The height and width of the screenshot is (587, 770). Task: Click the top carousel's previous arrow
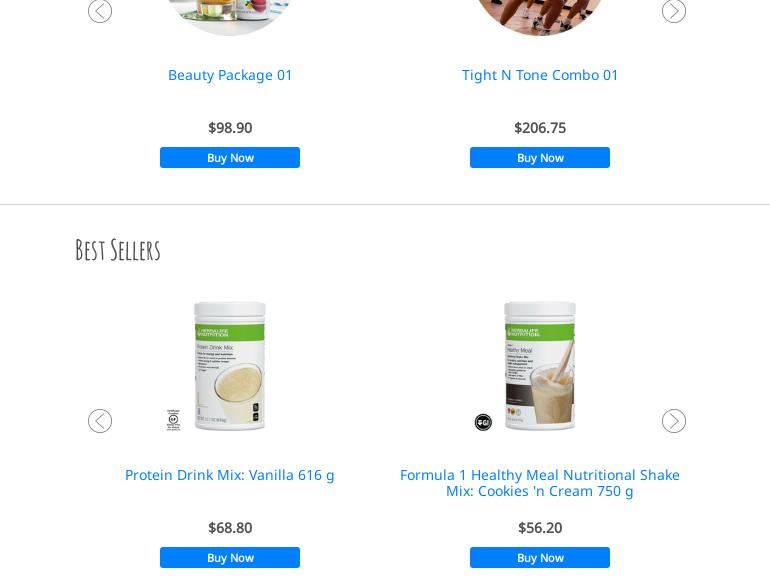click(x=100, y=11)
